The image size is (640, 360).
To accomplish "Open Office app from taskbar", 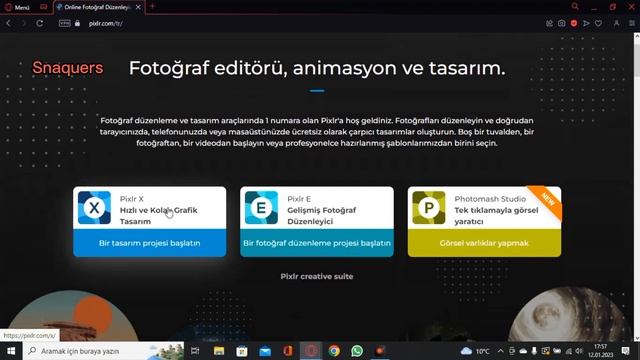I will [x=288, y=351].
